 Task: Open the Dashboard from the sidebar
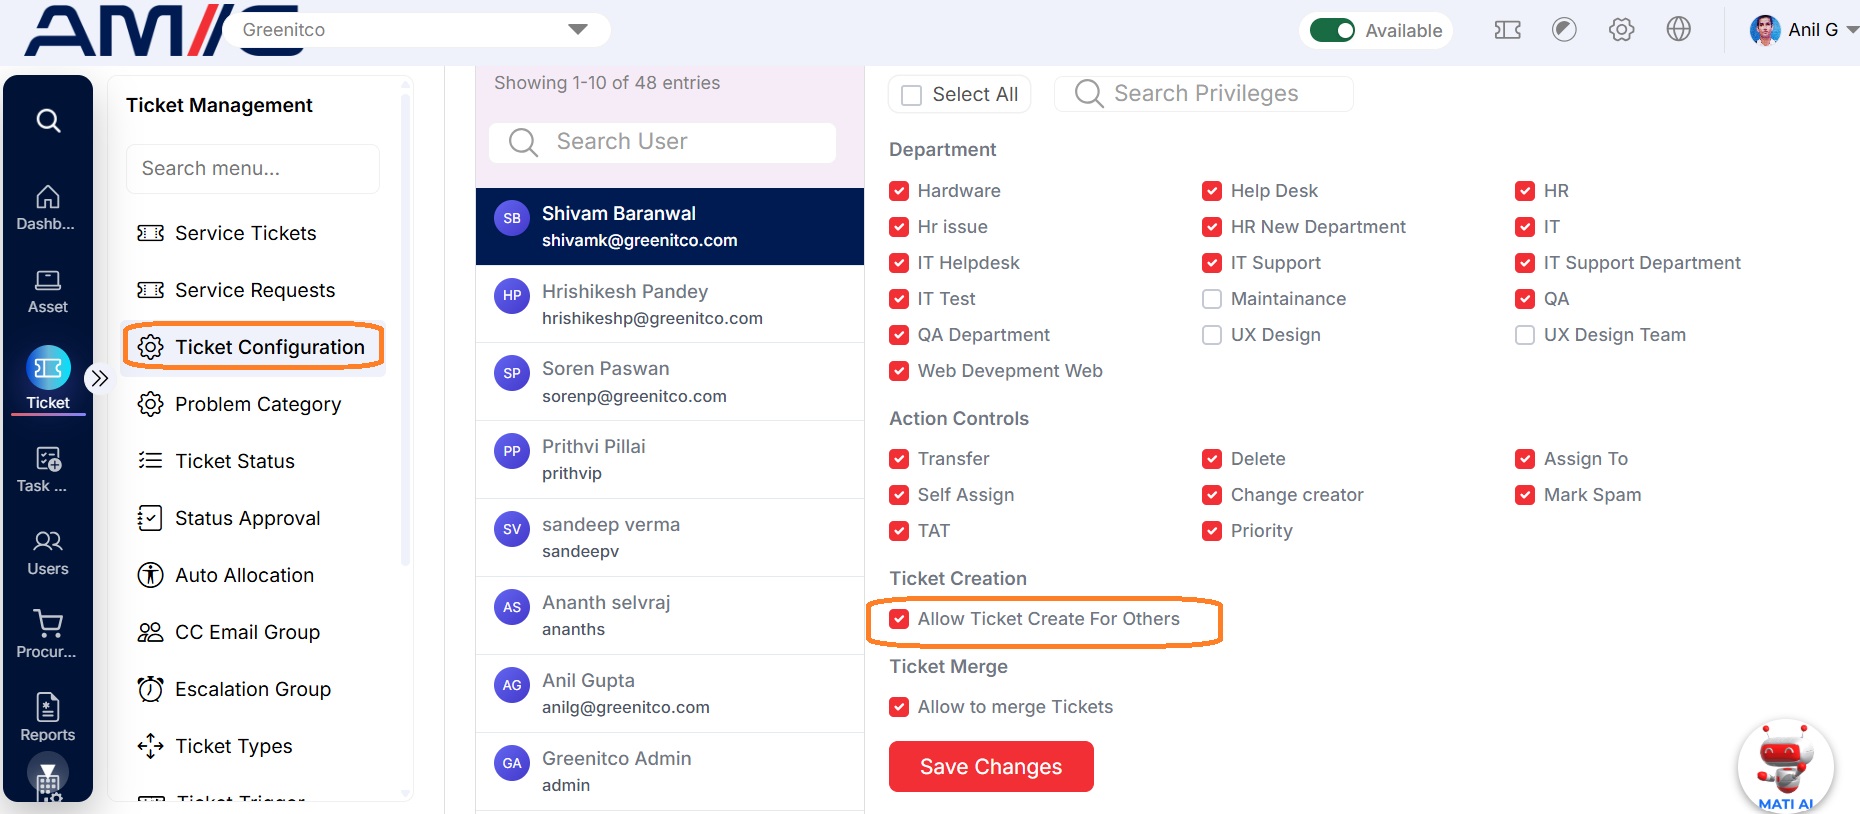47,208
